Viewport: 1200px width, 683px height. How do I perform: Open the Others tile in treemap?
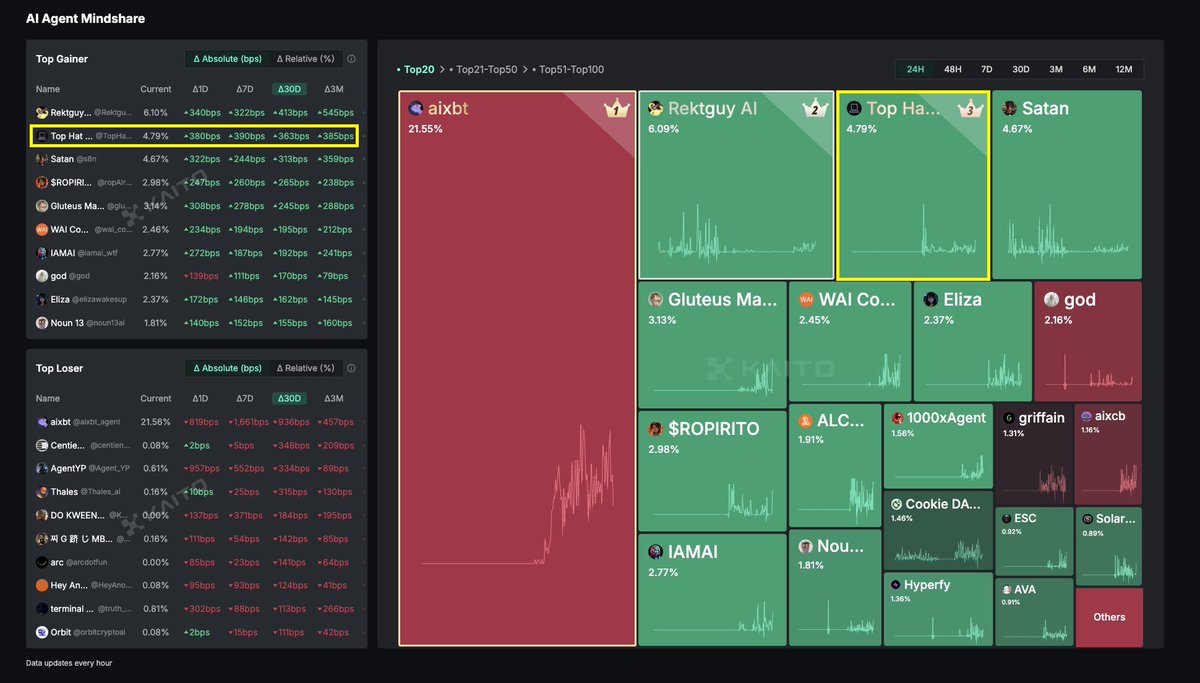click(1109, 617)
